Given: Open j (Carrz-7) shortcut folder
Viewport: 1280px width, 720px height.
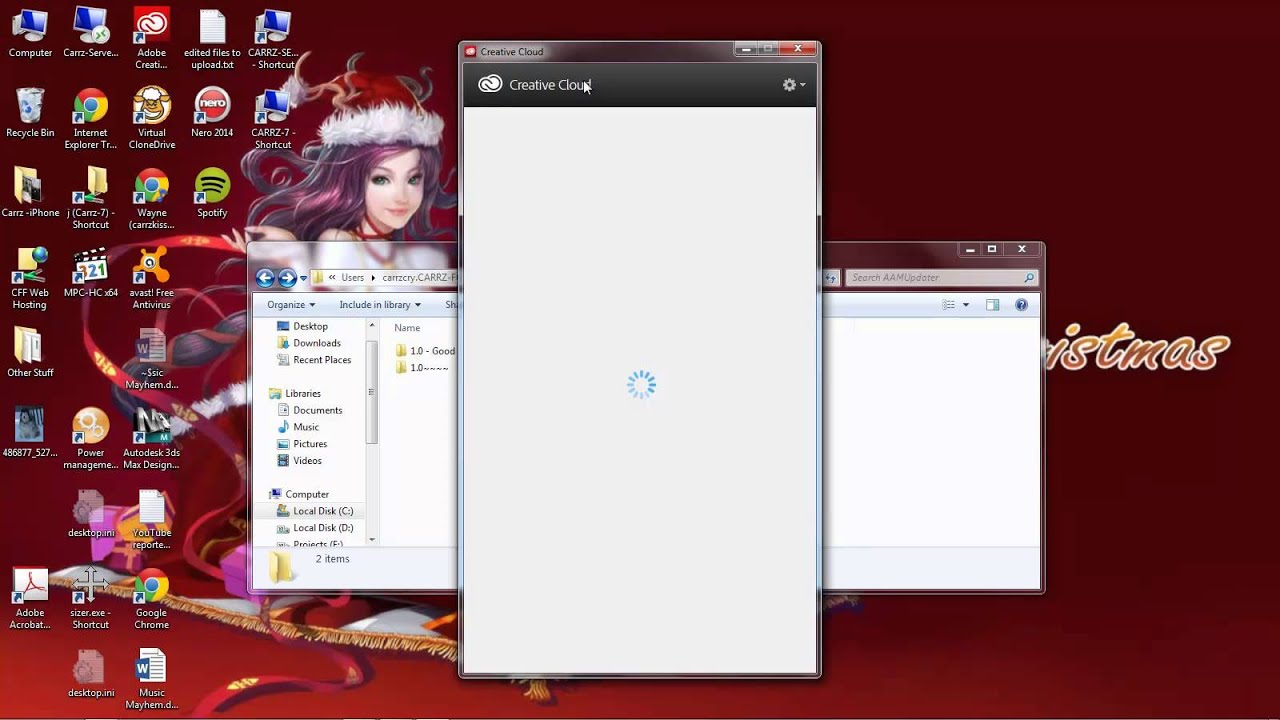Looking at the screenshot, I should 90,199.
